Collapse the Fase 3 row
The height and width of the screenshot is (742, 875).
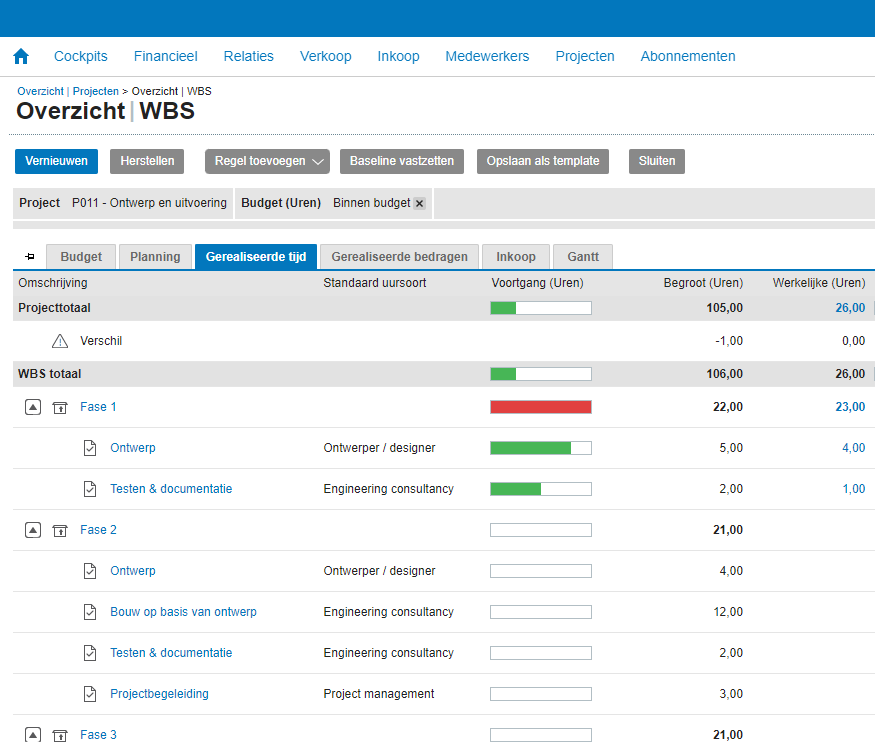pos(33,735)
